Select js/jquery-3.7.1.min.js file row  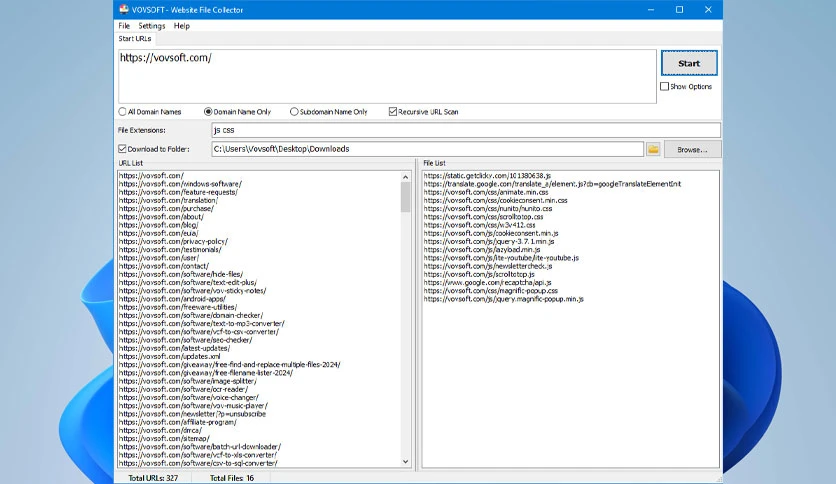pyautogui.click(x=489, y=241)
